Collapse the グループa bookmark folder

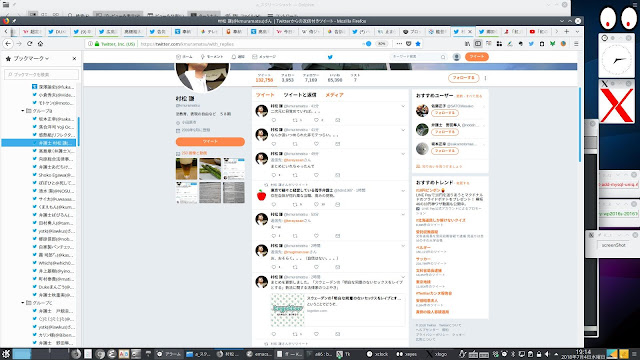point(23,111)
